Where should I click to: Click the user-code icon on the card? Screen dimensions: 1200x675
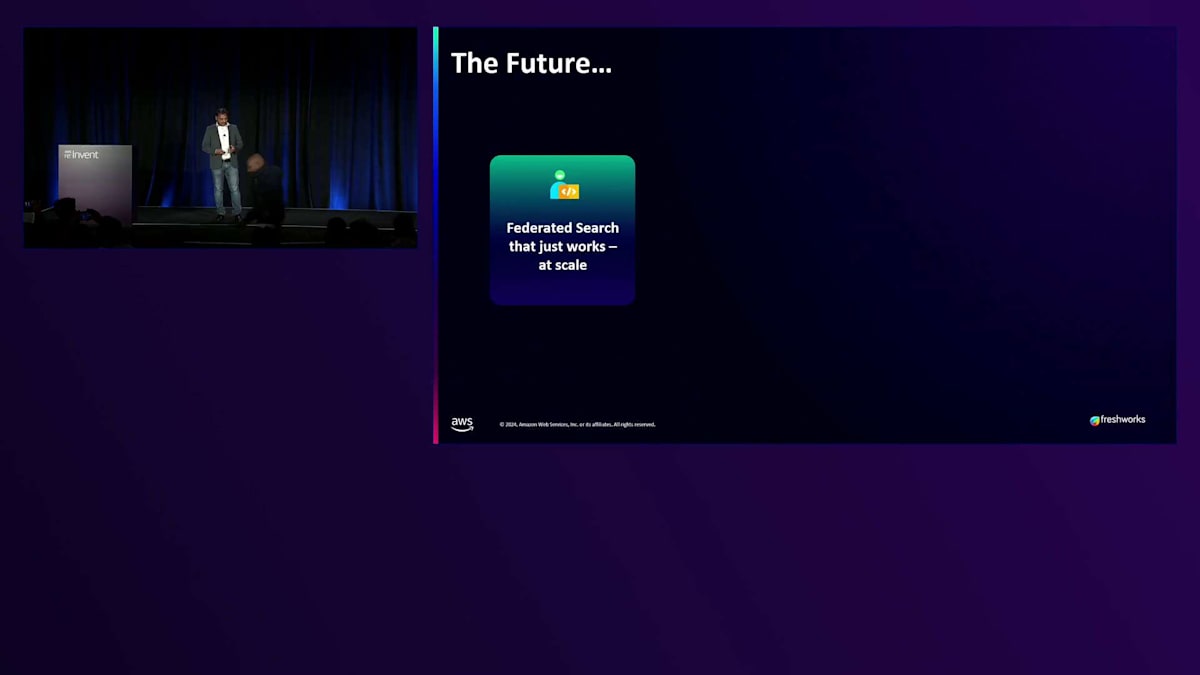point(564,185)
